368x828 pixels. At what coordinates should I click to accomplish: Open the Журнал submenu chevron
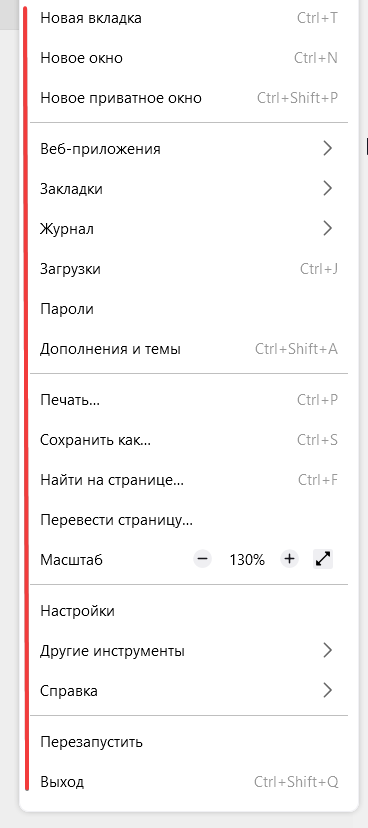[x=327, y=229]
